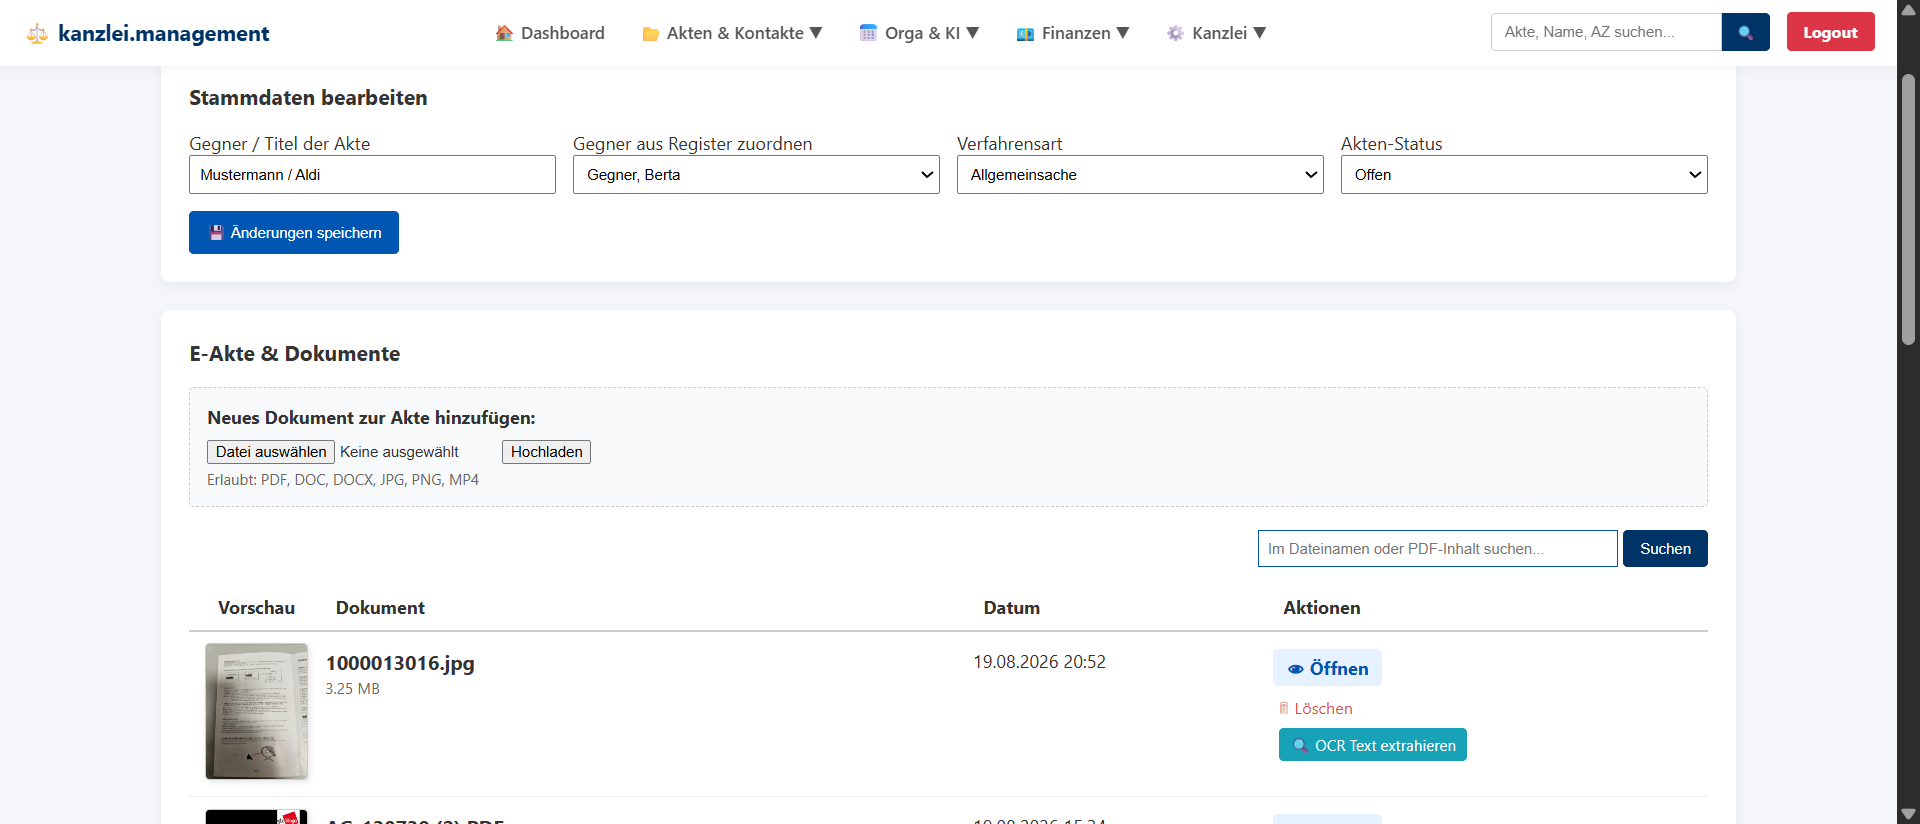Click the Hochladen button
The image size is (1920, 824).
546,452
